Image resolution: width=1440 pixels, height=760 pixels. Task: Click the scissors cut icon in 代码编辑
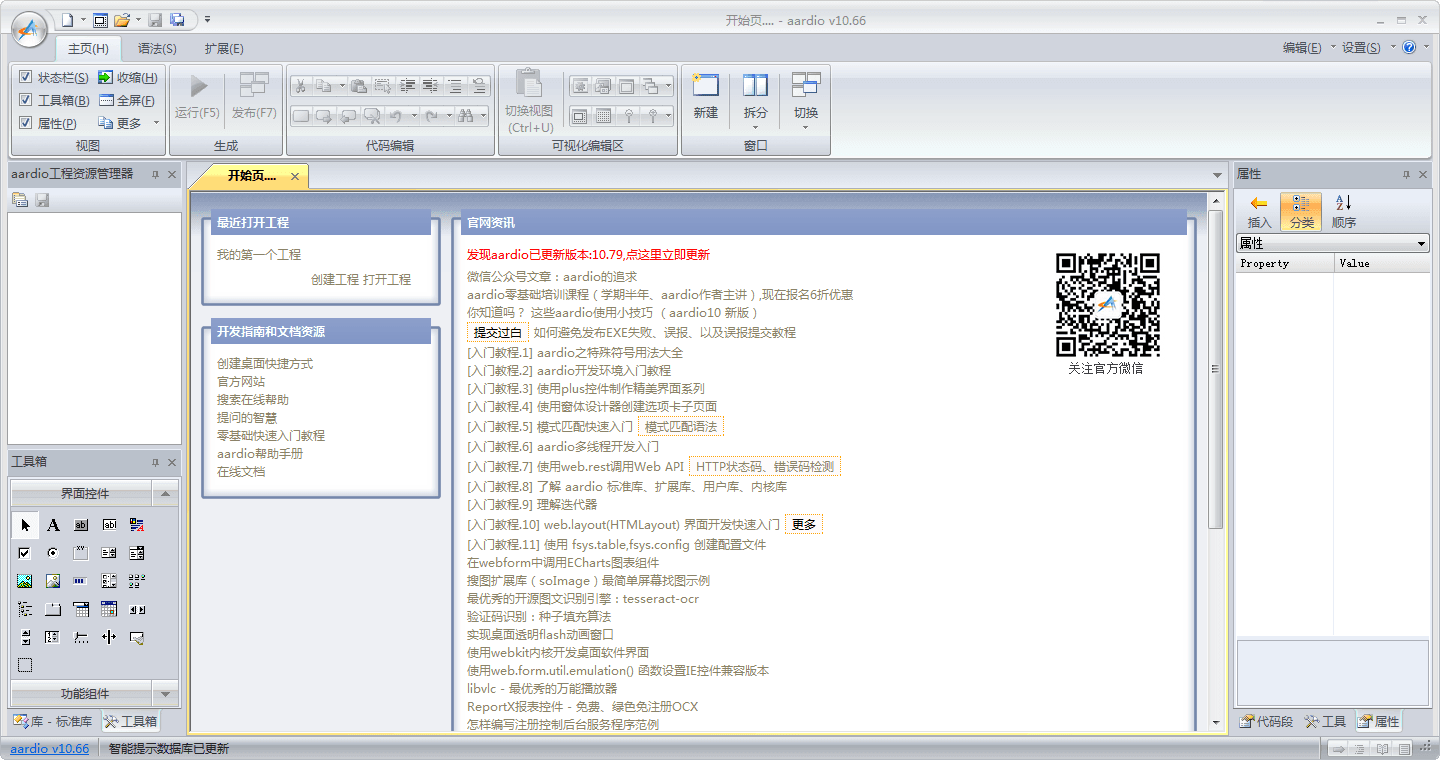[x=300, y=86]
